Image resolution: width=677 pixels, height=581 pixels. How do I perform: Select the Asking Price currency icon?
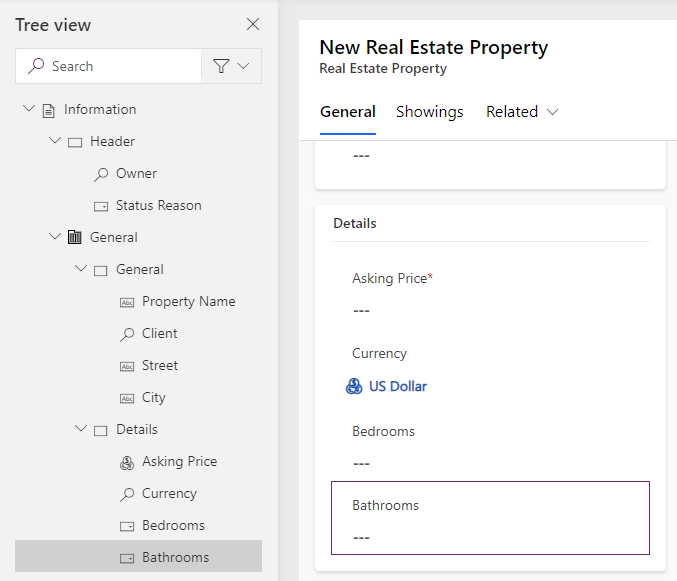(x=127, y=461)
